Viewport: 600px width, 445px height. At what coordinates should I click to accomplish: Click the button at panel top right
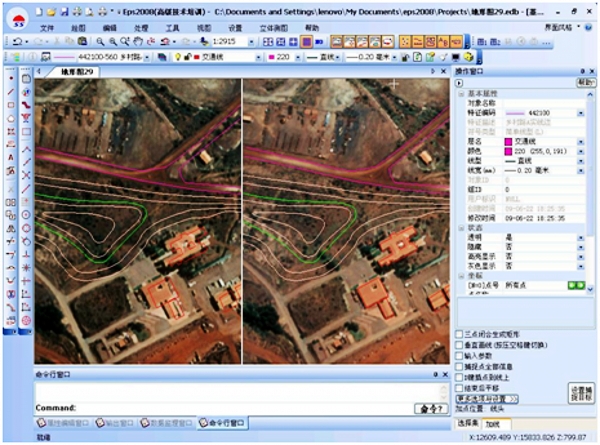(586, 83)
